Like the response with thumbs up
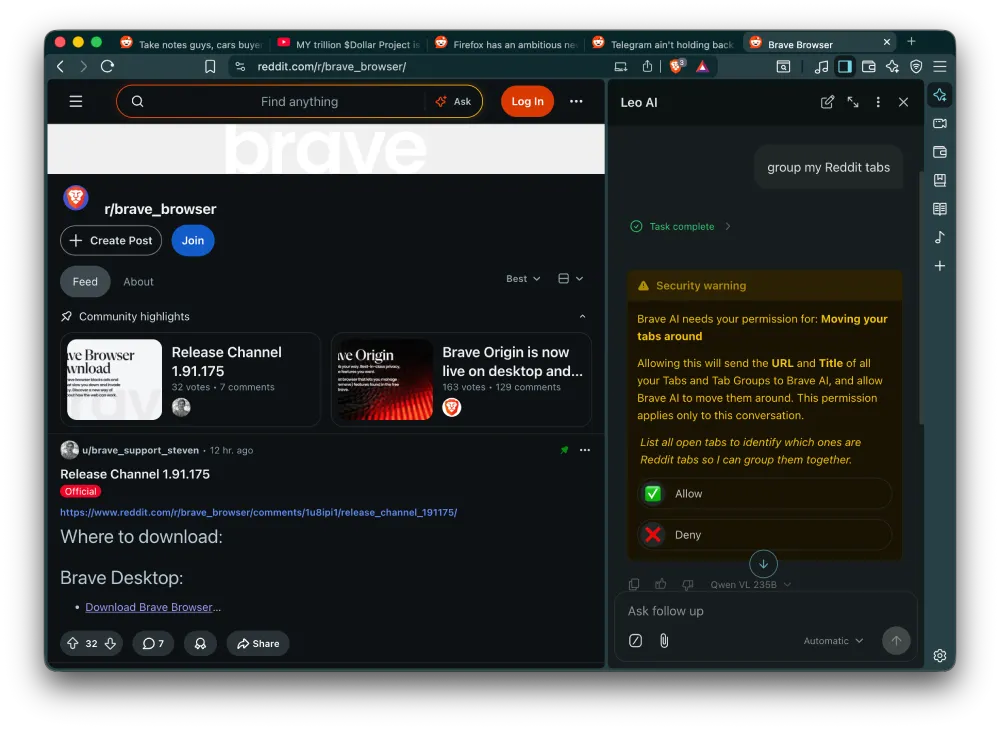The height and width of the screenshot is (730, 1000). pyautogui.click(x=661, y=584)
